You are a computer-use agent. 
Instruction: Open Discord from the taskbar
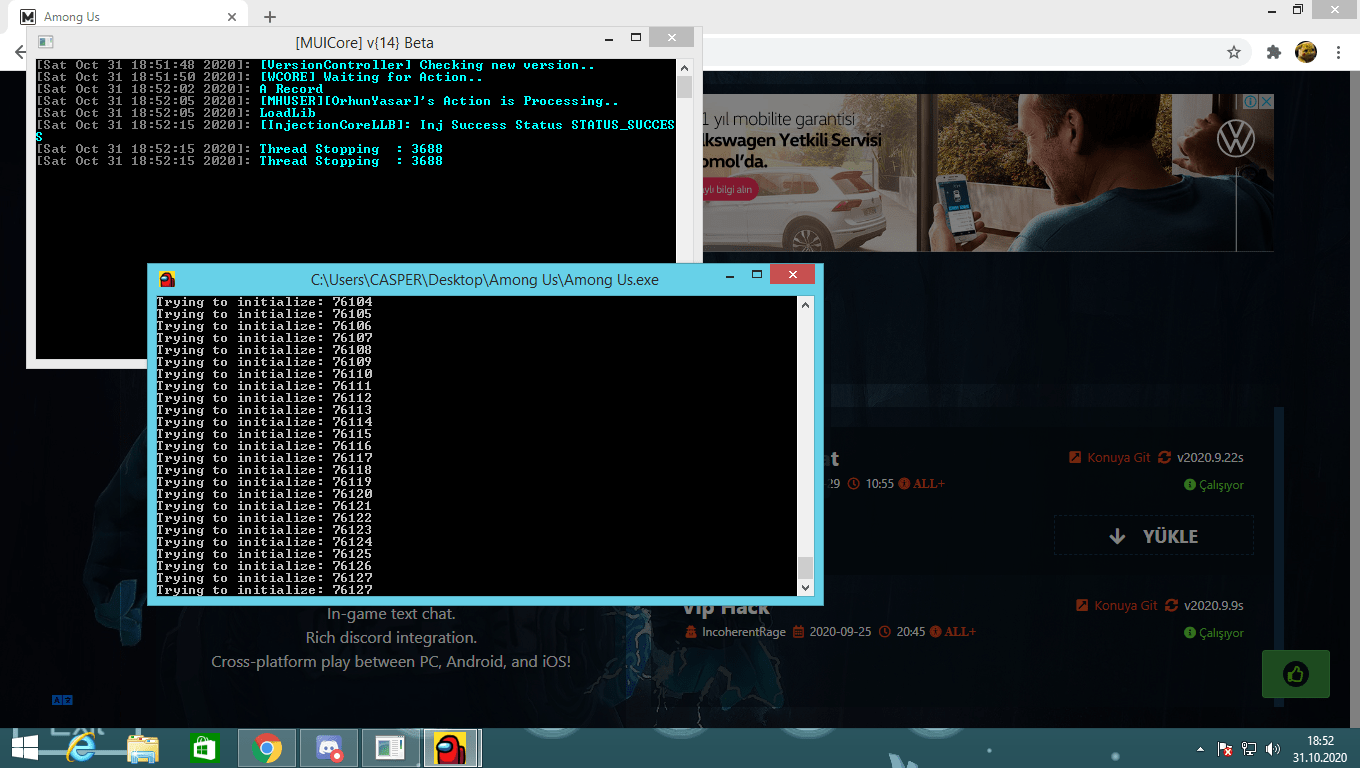point(328,748)
